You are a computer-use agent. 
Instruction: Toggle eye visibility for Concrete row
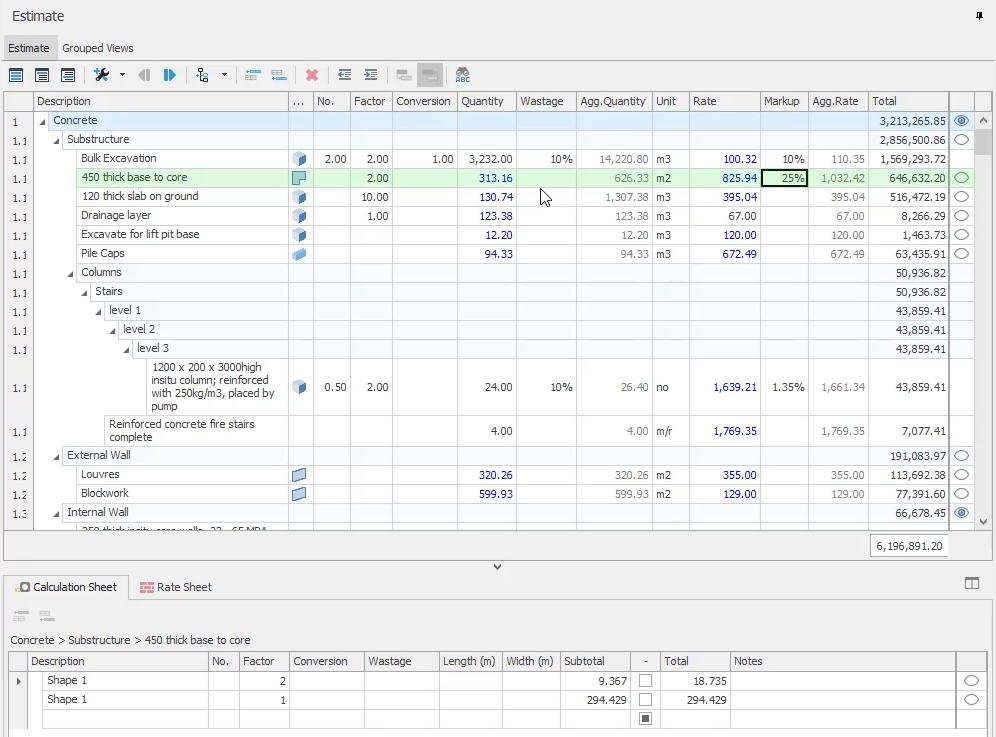tap(962, 121)
